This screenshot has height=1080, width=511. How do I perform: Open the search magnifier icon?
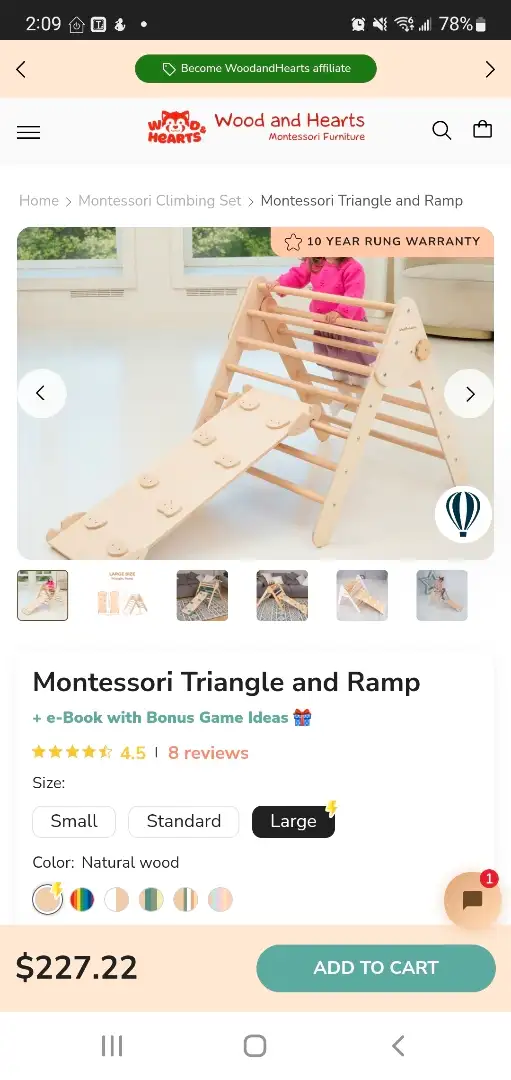click(x=441, y=130)
